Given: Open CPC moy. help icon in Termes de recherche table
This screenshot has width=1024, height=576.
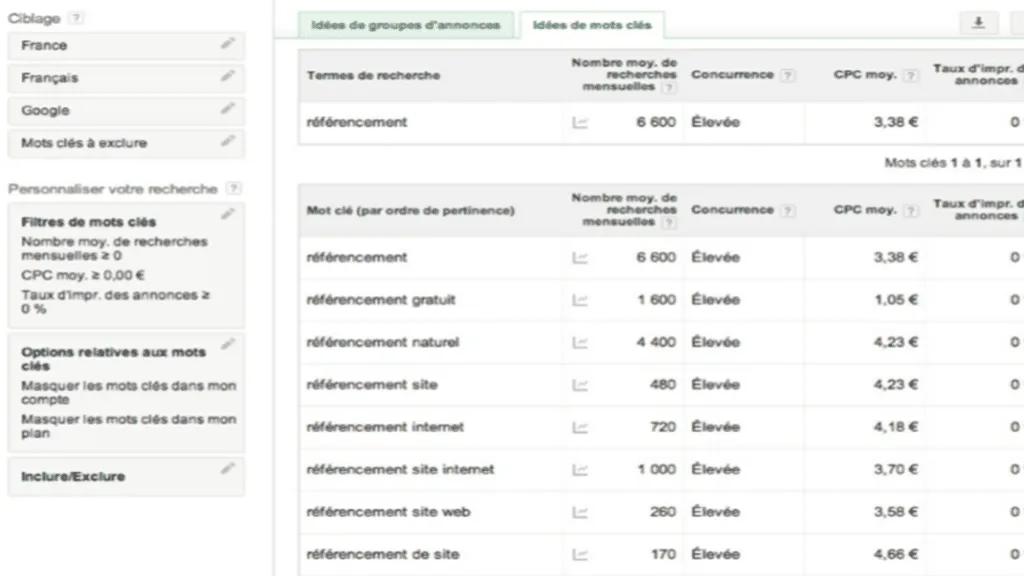Looking at the screenshot, I should click(x=910, y=75).
